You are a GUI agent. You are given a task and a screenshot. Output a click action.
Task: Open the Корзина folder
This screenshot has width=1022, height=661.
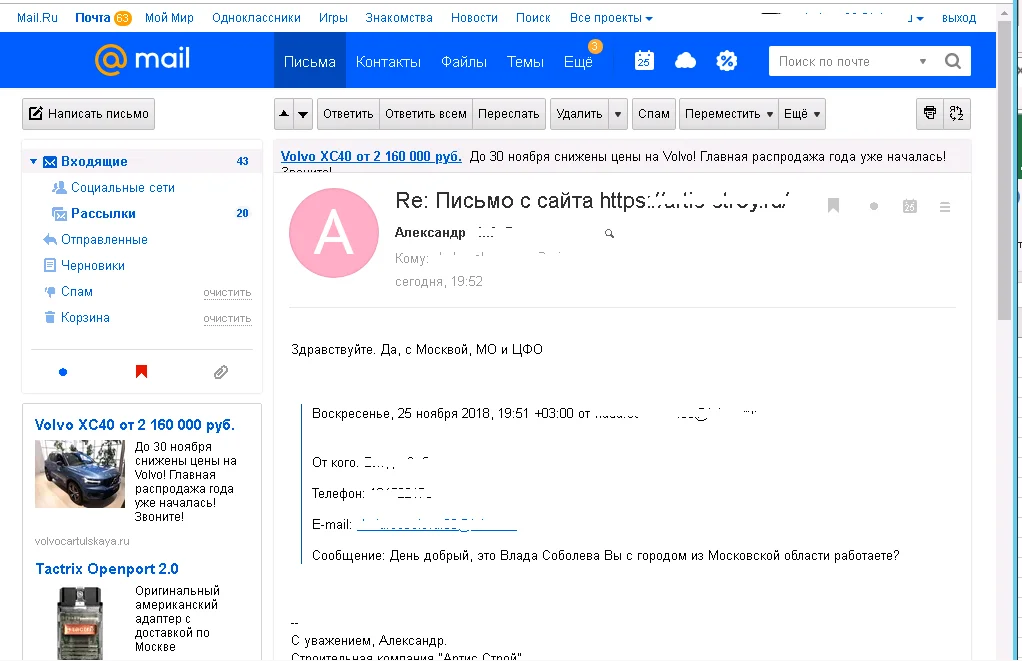tap(85, 317)
